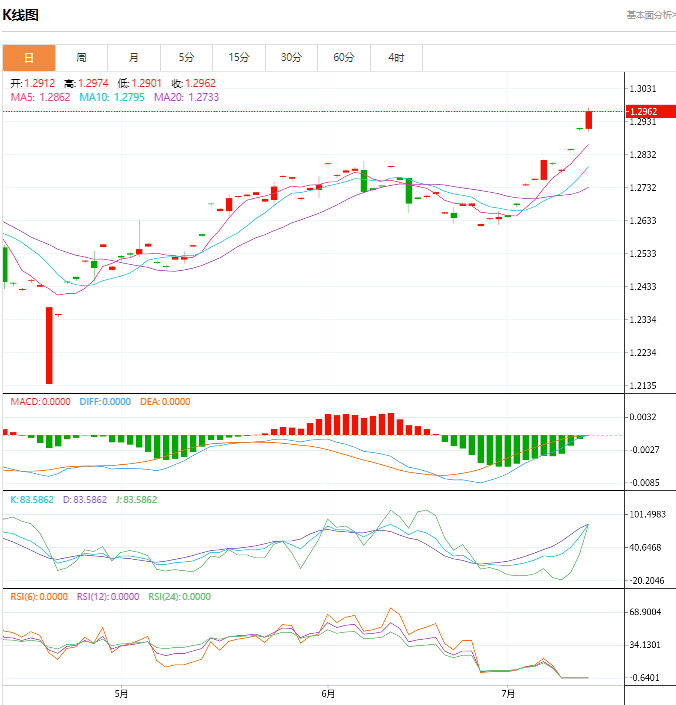Click the MA5 legend label
Viewport: 676px width, 705px height.
(40, 97)
